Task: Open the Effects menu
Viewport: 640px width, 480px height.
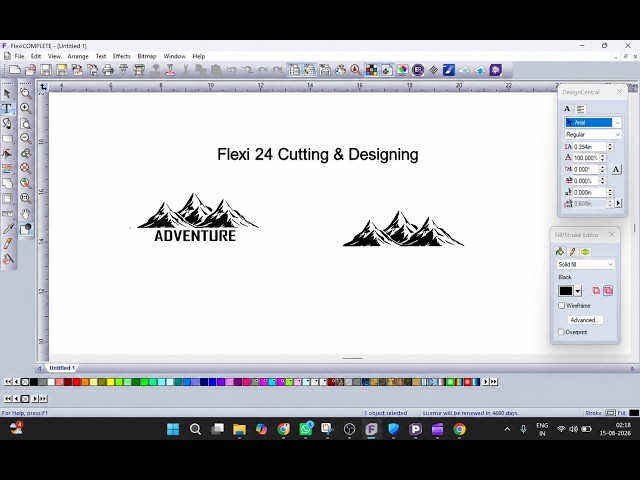Action: [x=122, y=56]
